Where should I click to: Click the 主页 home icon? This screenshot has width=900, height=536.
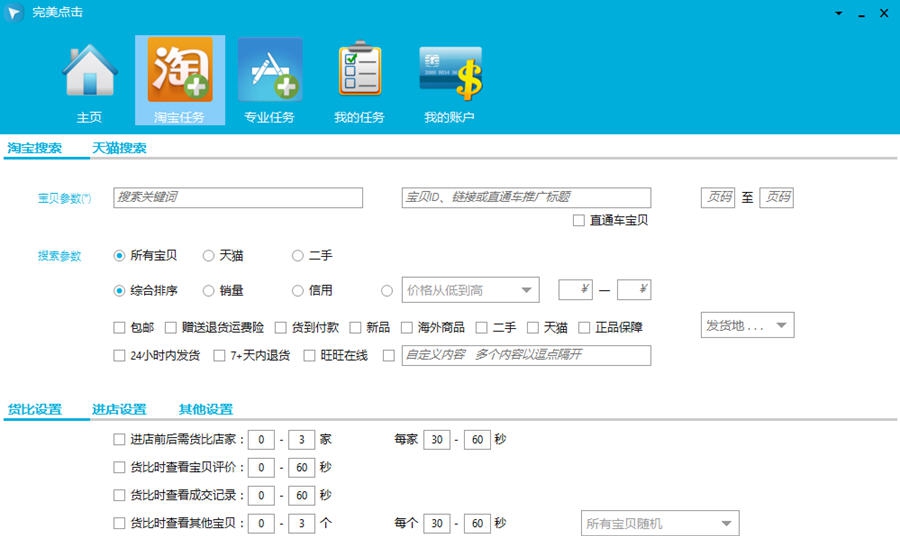click(x=90, y=70)
